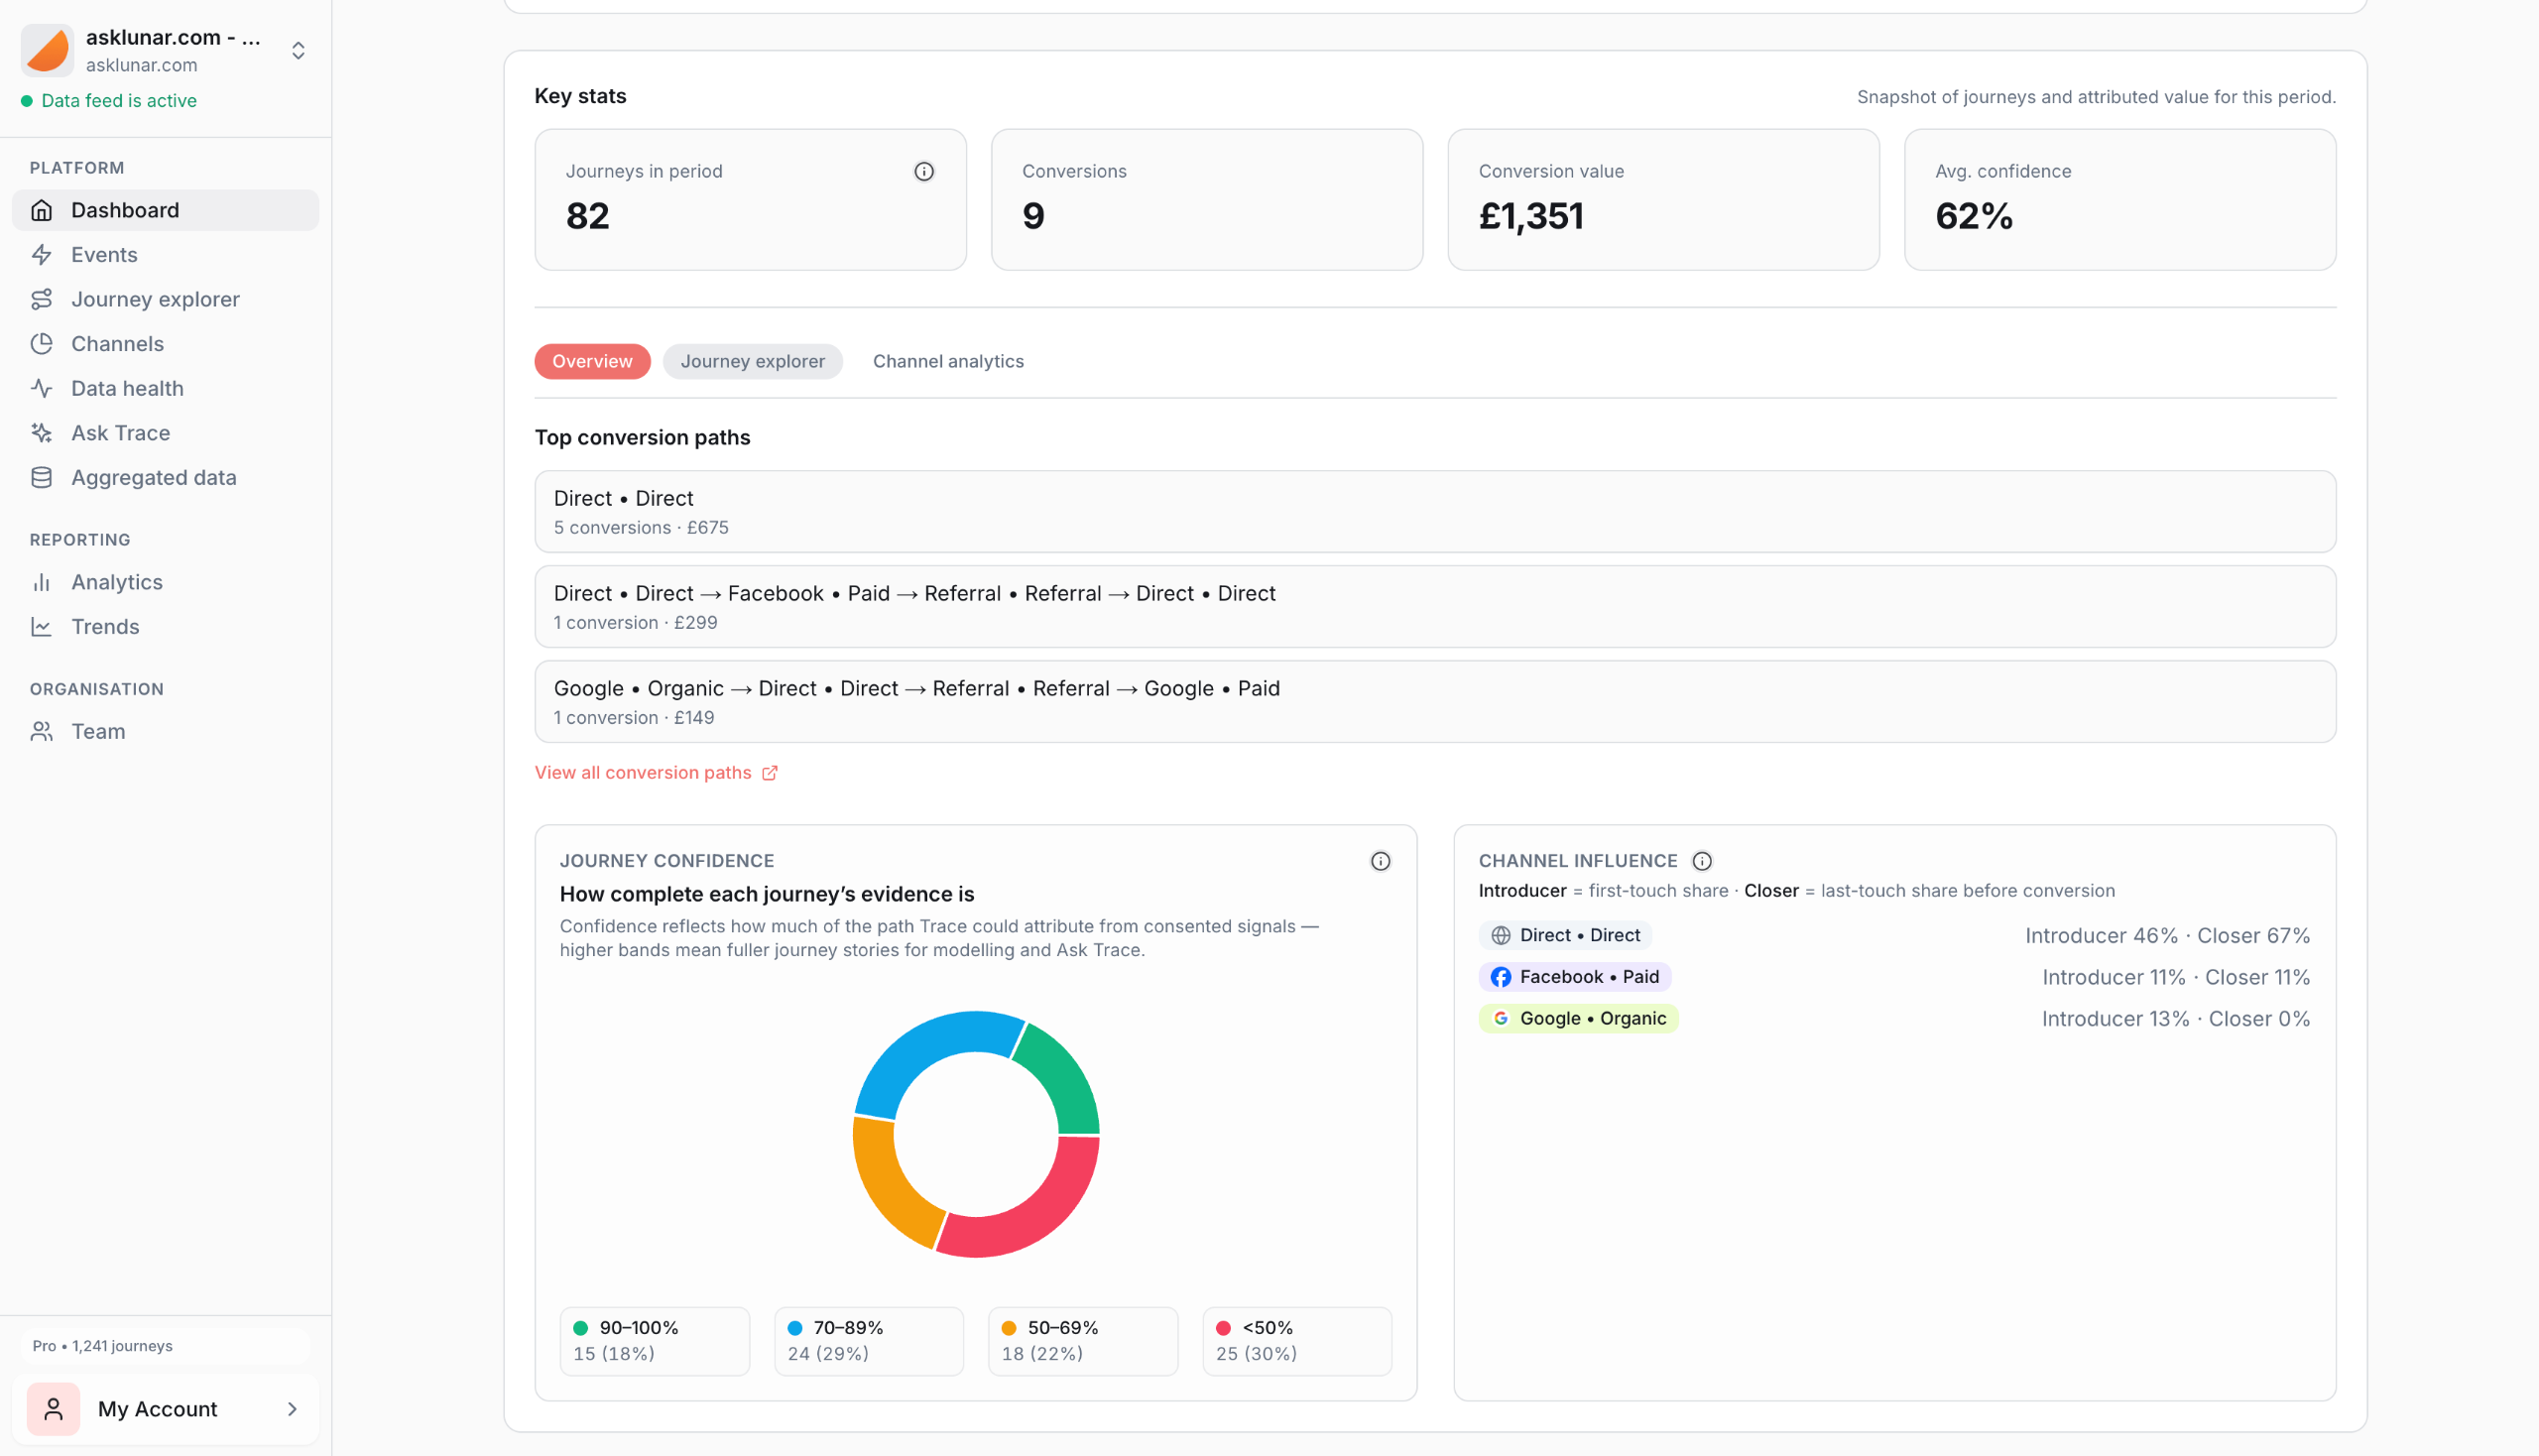Viewport: 2539px width, 1456px height.
Task: Click Channel Influence info icon
Action: coord(1701,861)
